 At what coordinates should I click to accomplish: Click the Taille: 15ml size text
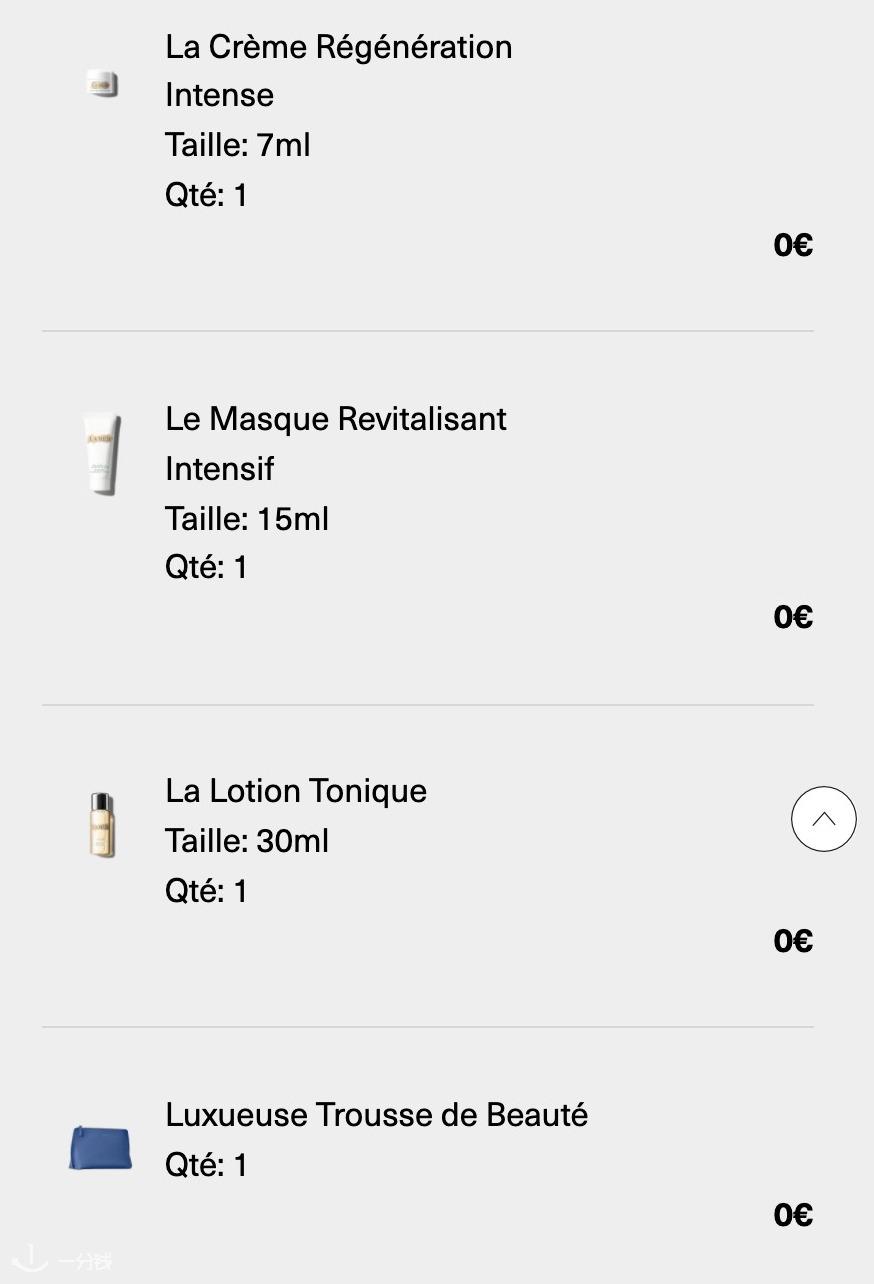pyautogui.click(x=247, y=519)
